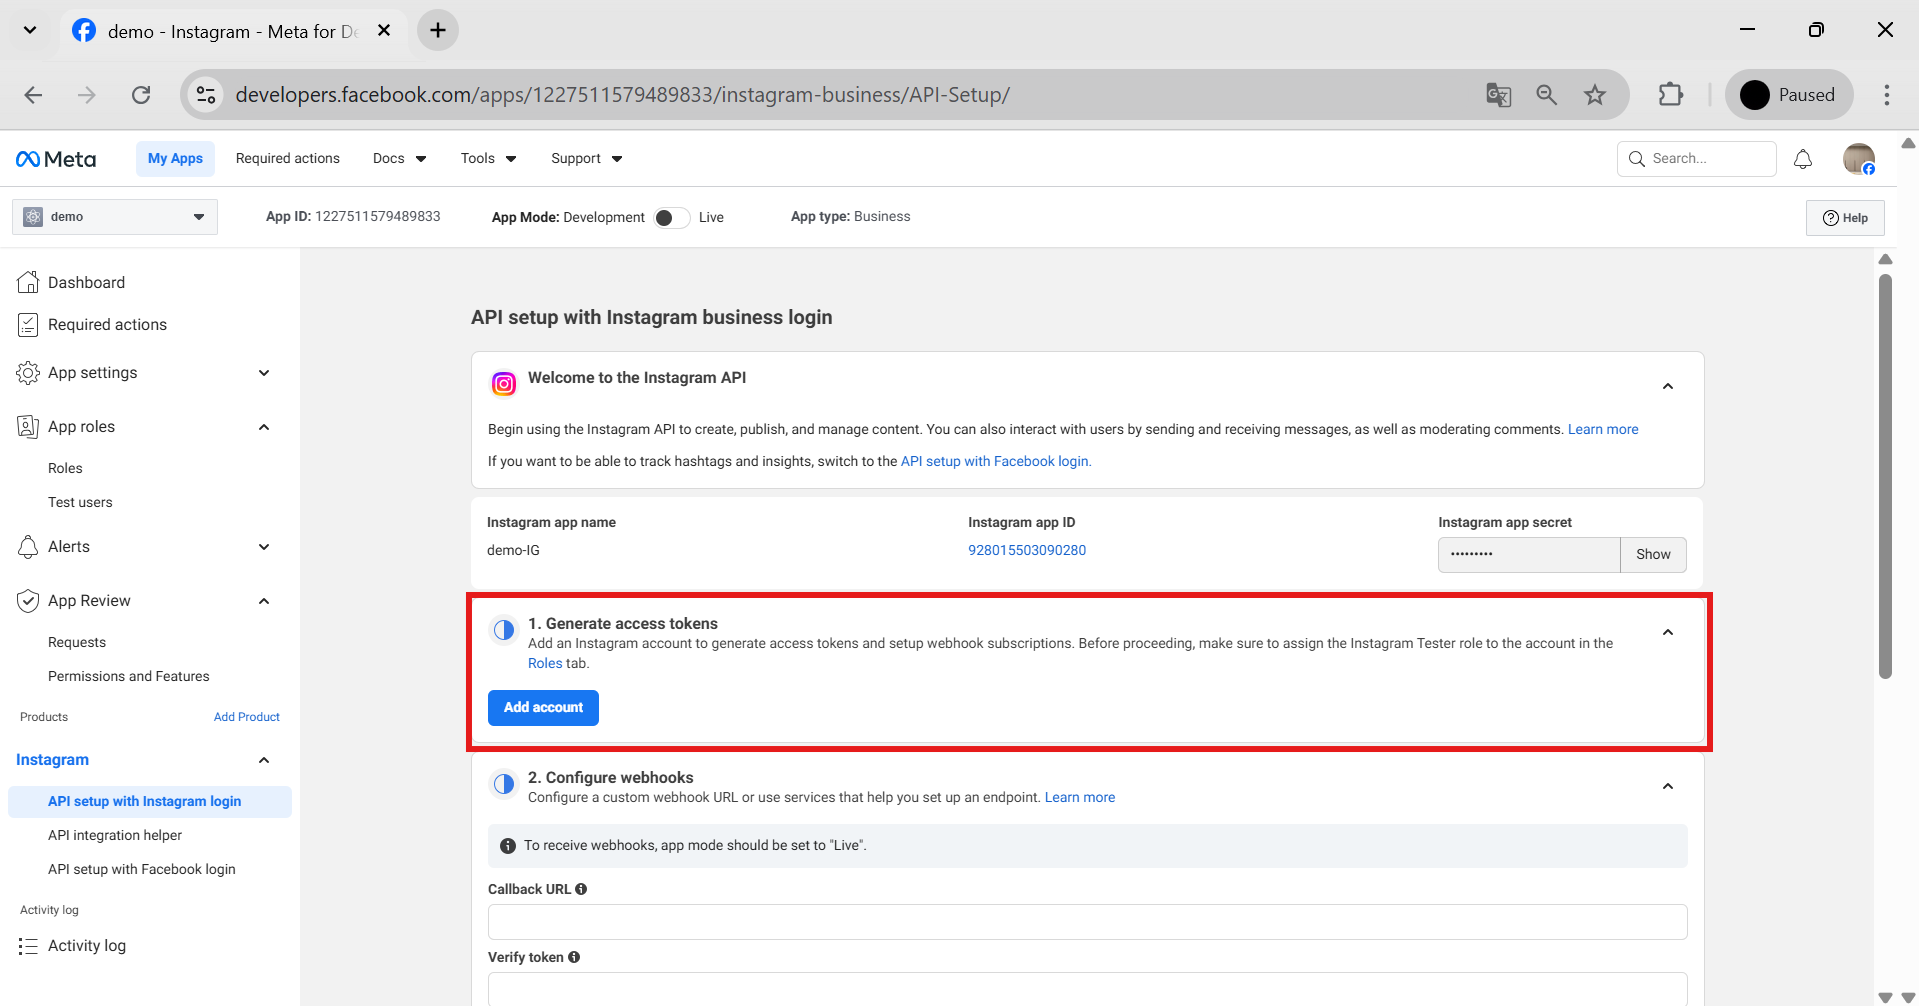Open API setup with Facebook login in sidebar

click(x=142, y=869)
